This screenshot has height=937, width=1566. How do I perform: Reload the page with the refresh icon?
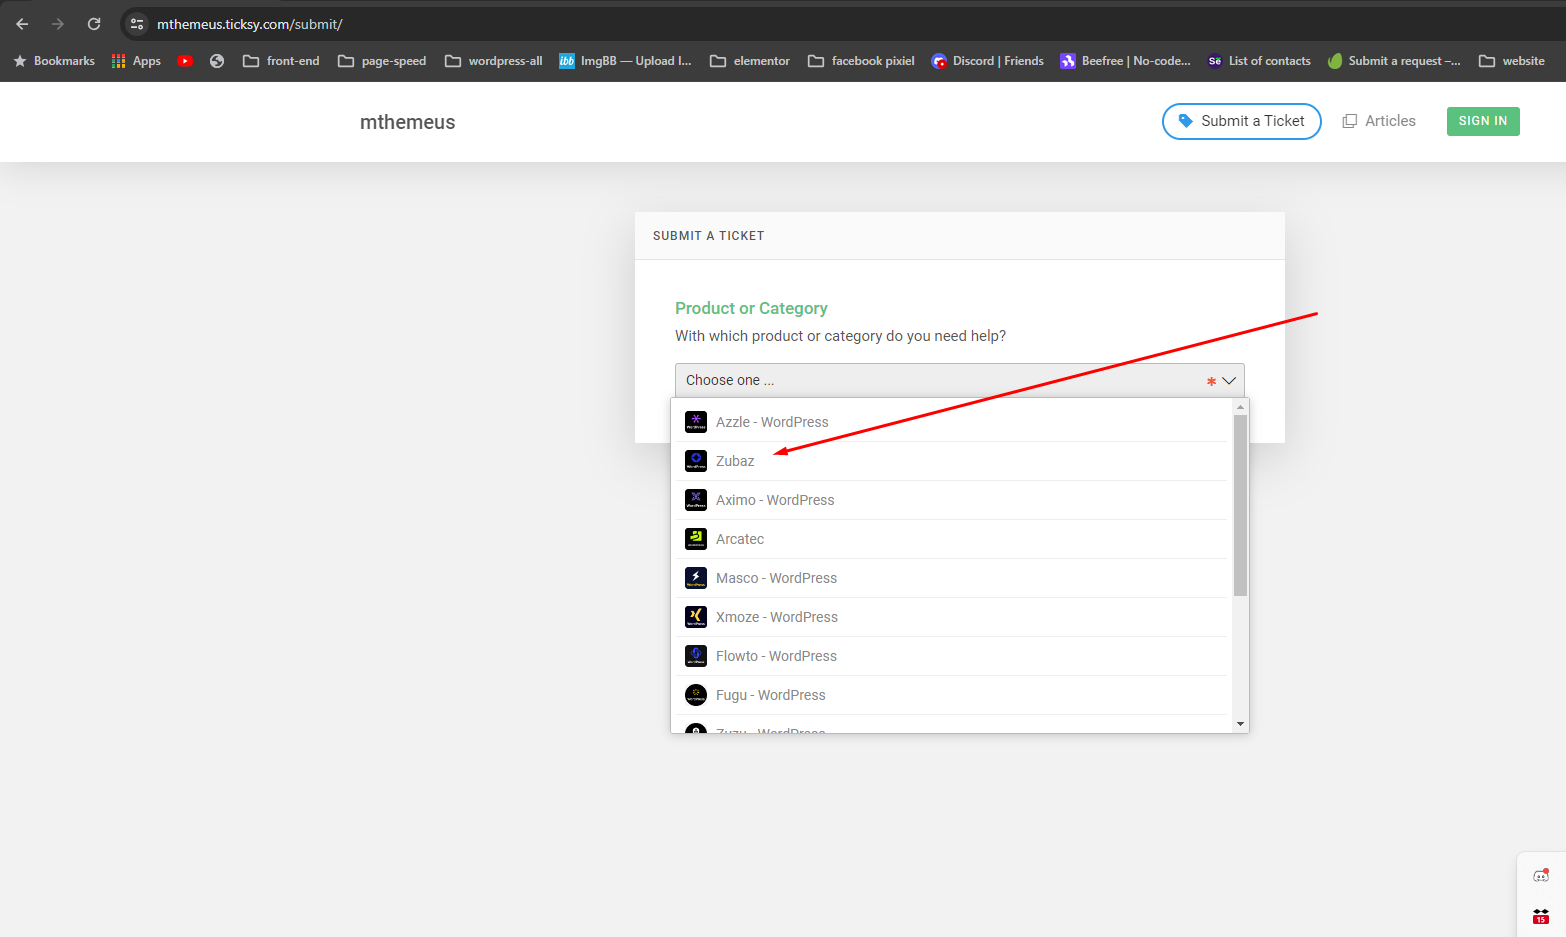[x=94, y=24]
